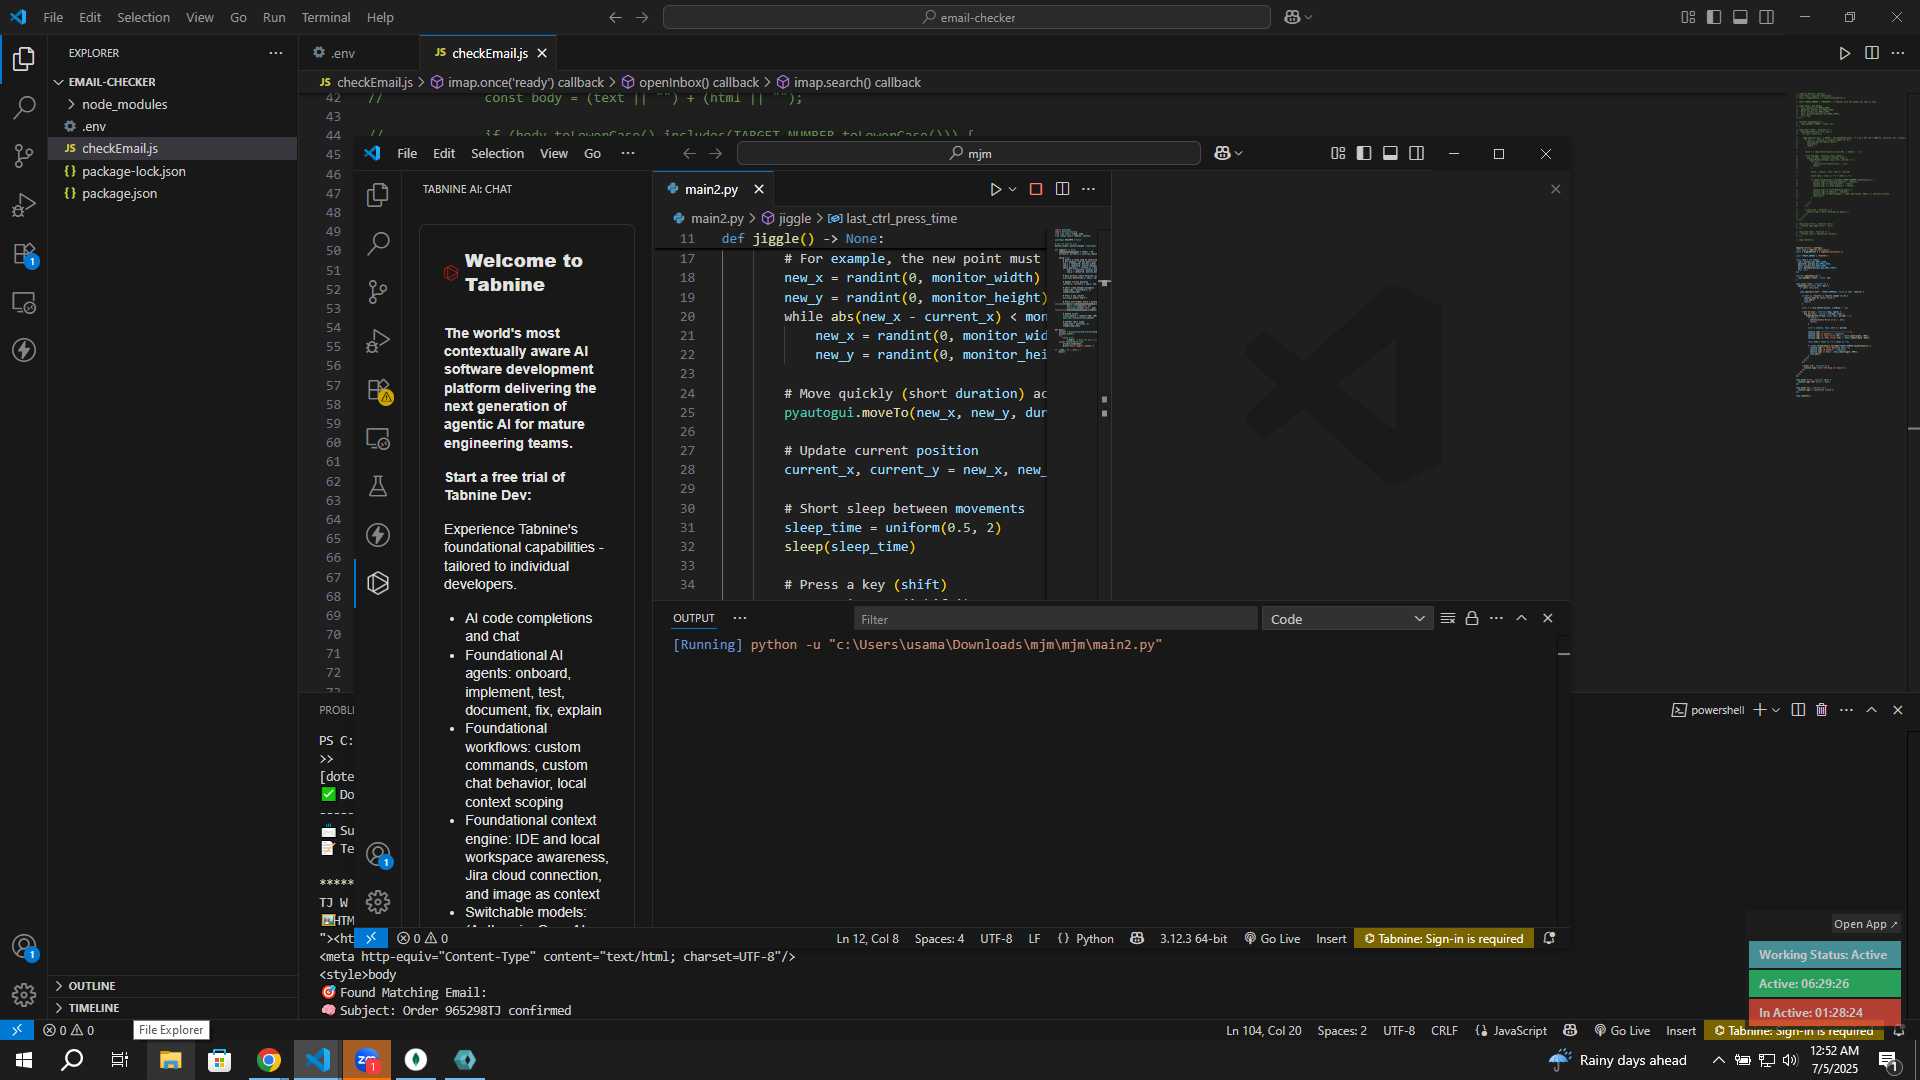
Task: Open Run and Debug in back window
Action: 24,205
